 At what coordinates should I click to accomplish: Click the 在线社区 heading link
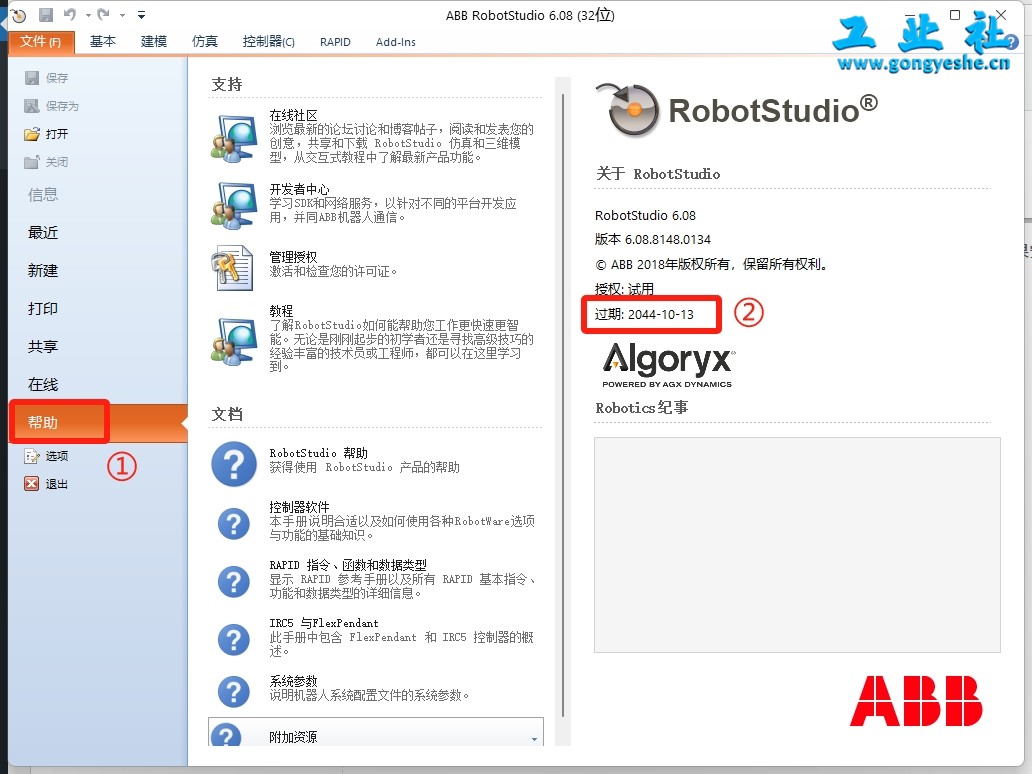pyautogui.click(x=294, y=115)
